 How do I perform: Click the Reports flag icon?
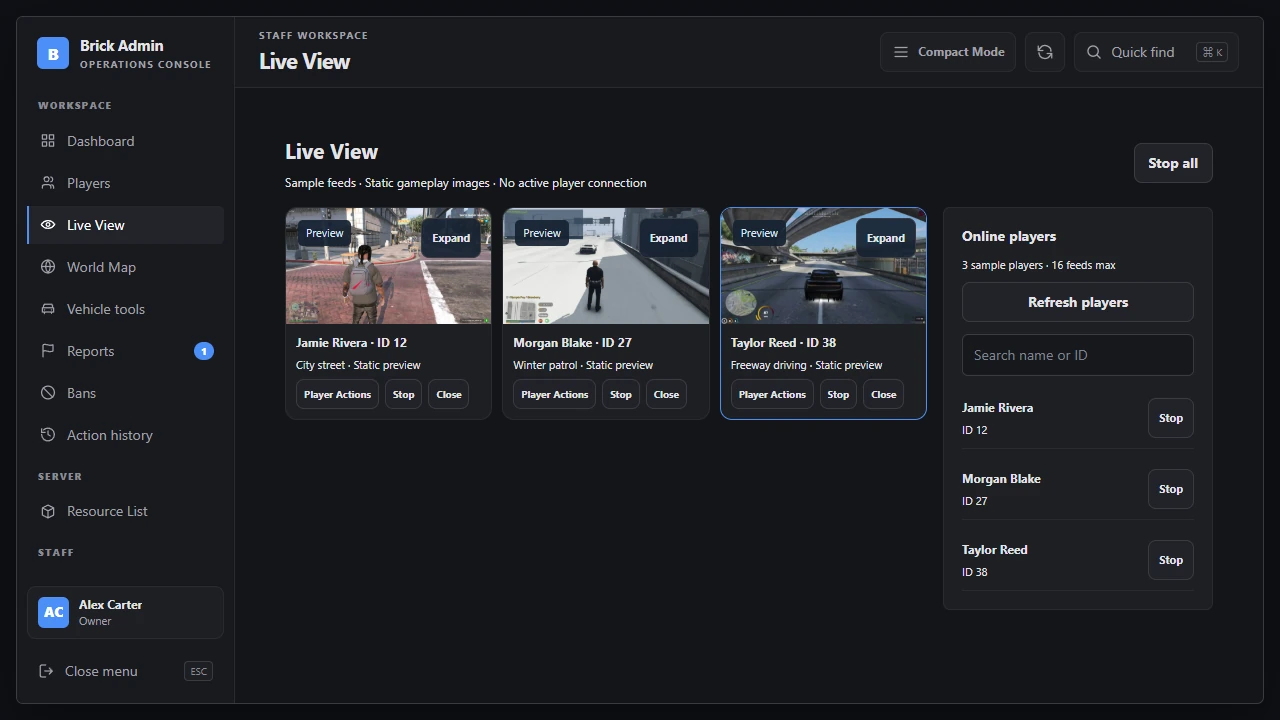(x=48, y=351)
